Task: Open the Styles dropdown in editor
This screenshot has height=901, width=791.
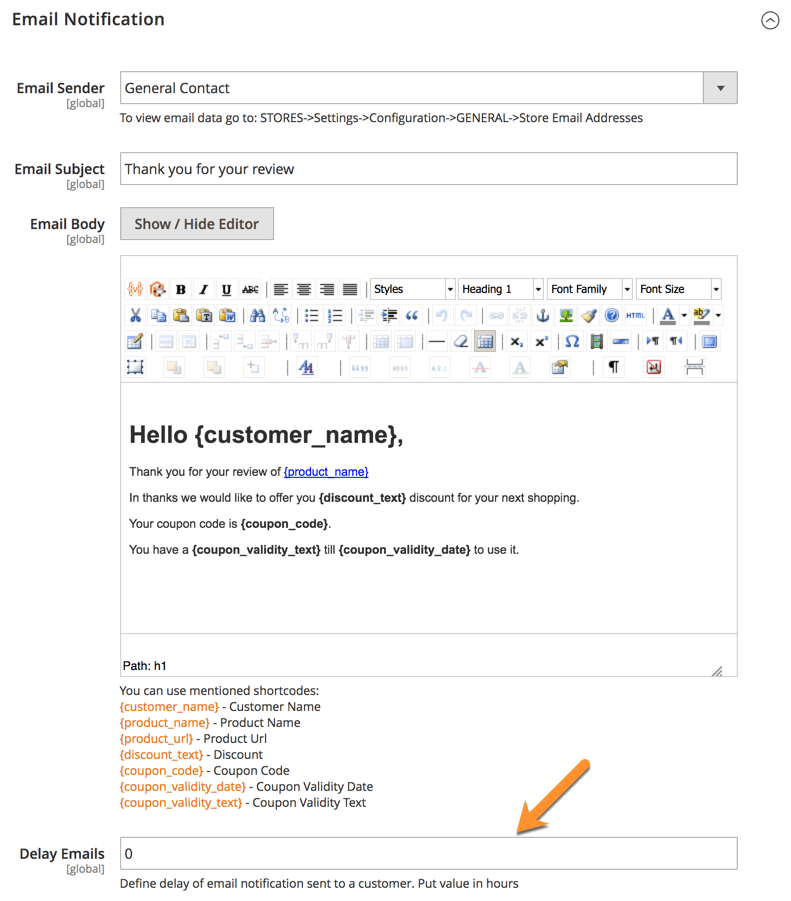Action: pos(412,289)
